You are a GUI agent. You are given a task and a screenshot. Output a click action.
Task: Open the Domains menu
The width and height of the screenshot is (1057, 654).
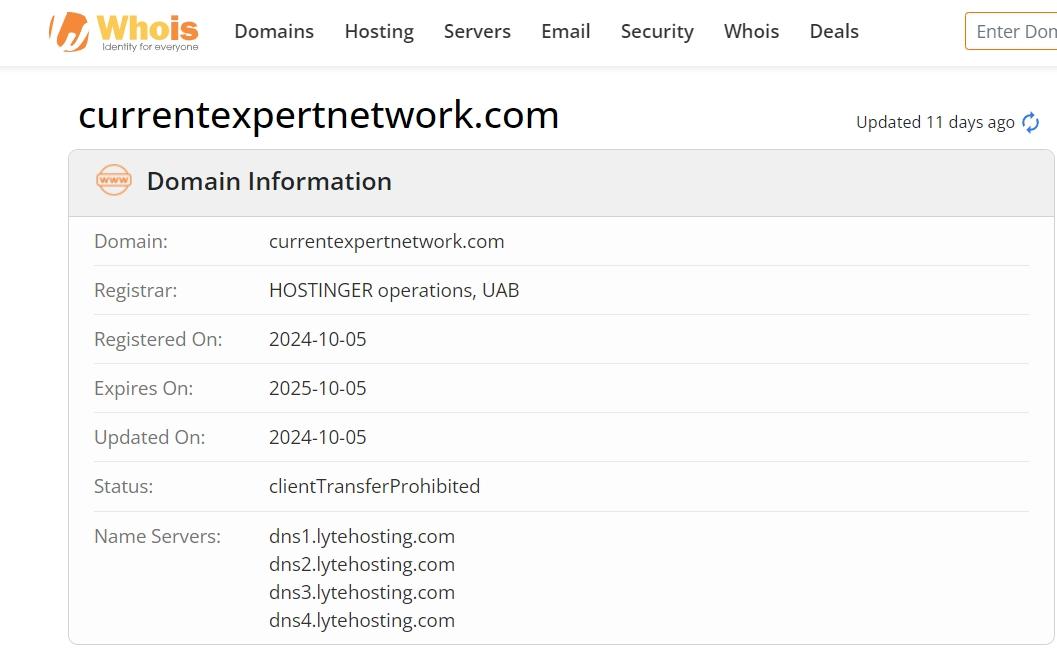(x=274, y=31)
